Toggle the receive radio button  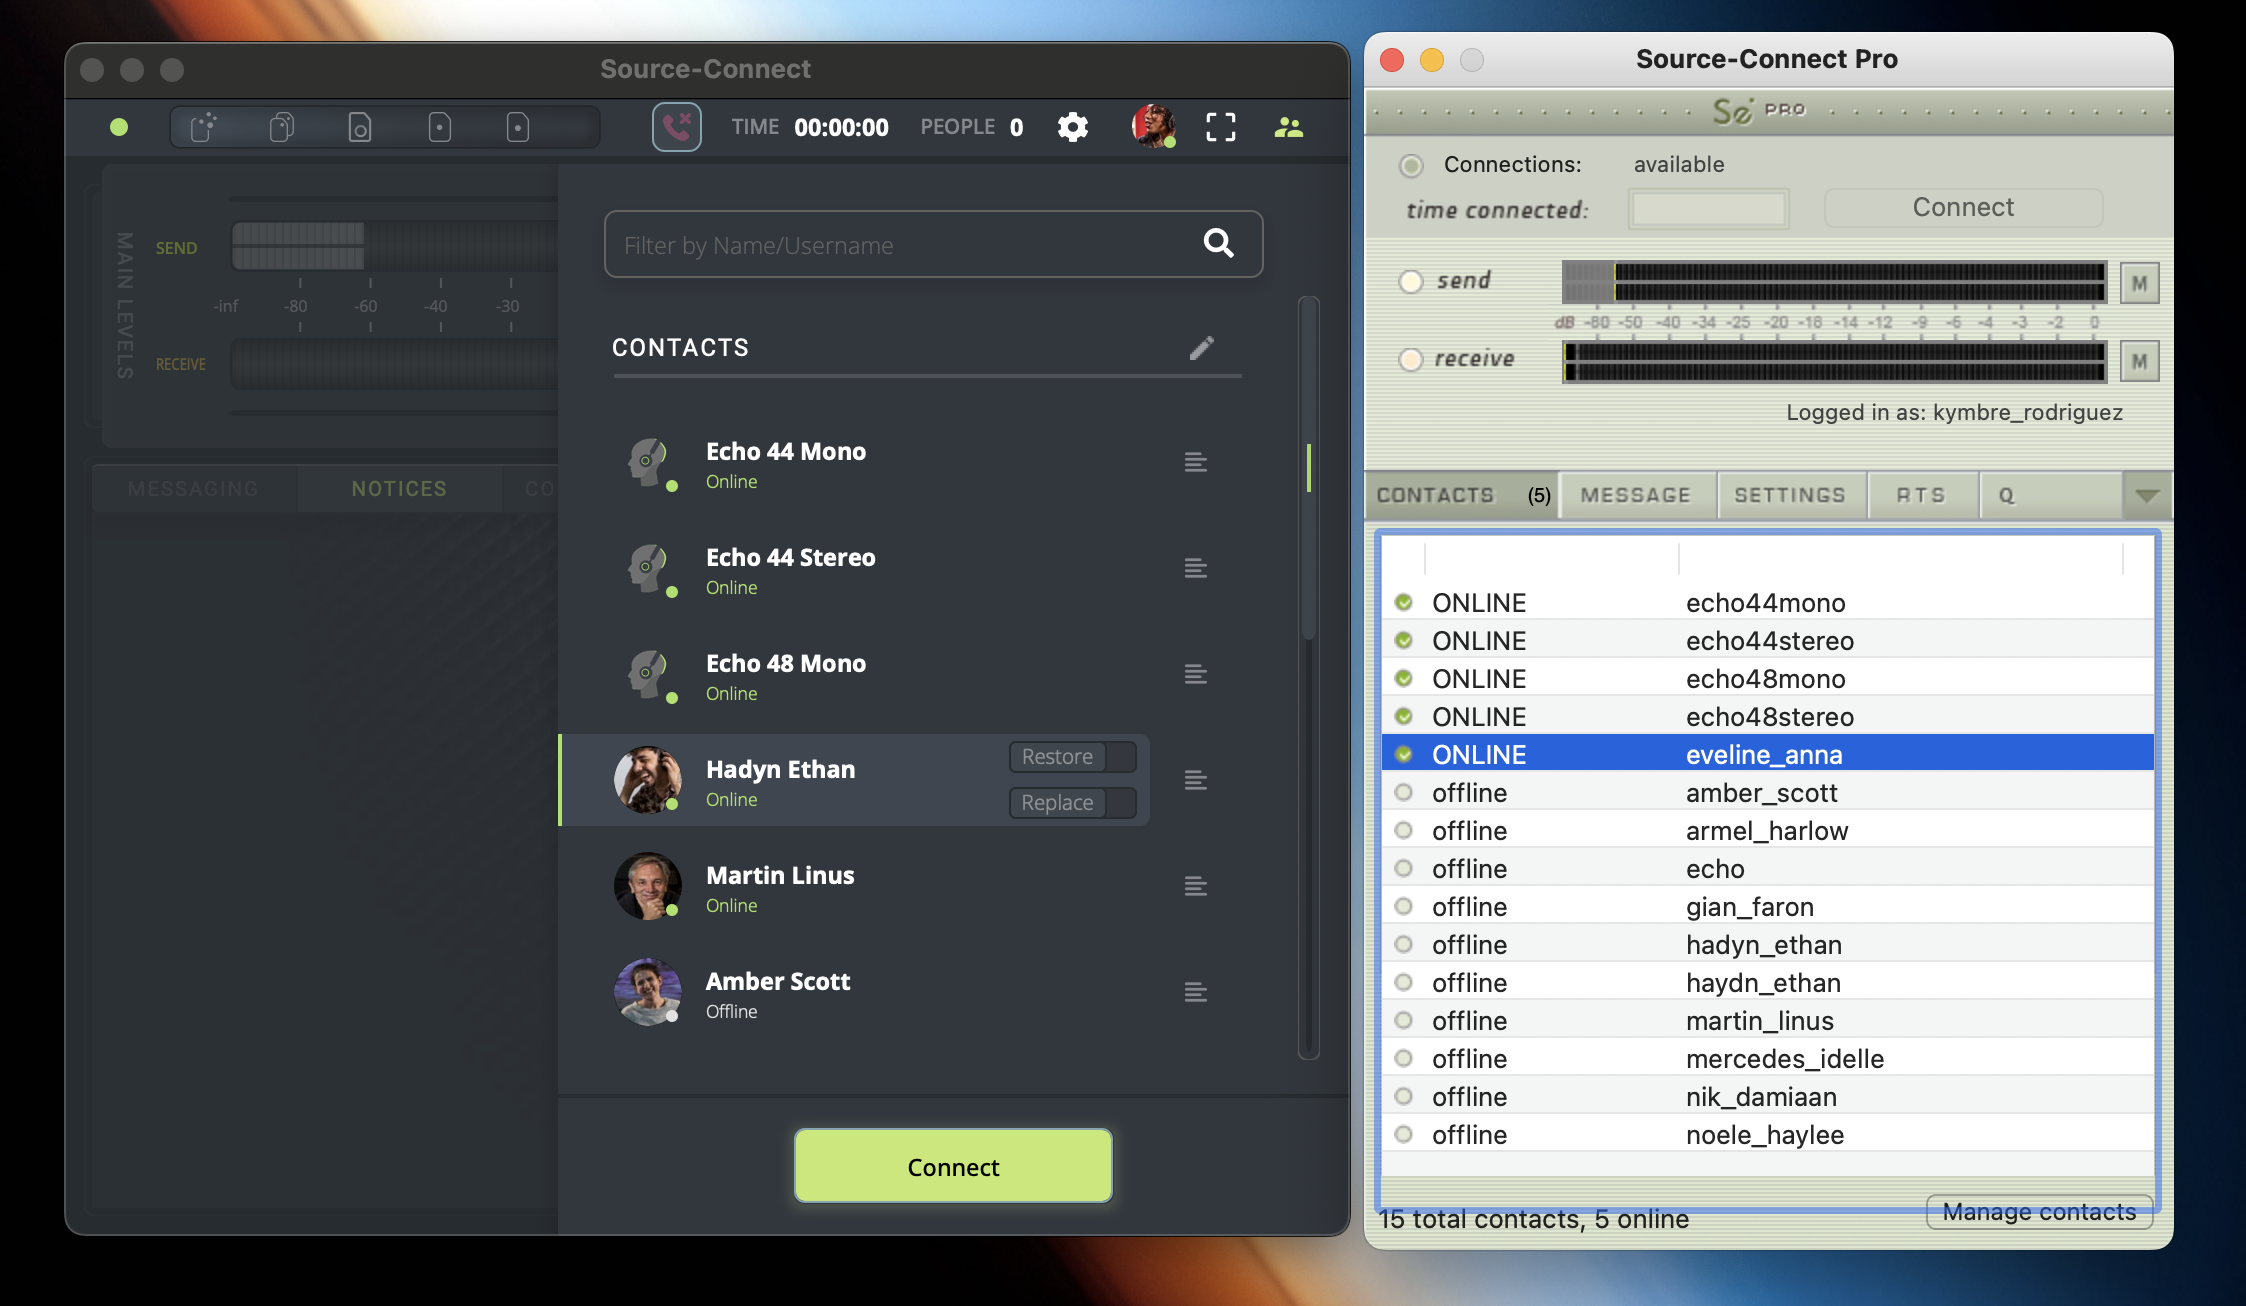[x=1411, y=359]
